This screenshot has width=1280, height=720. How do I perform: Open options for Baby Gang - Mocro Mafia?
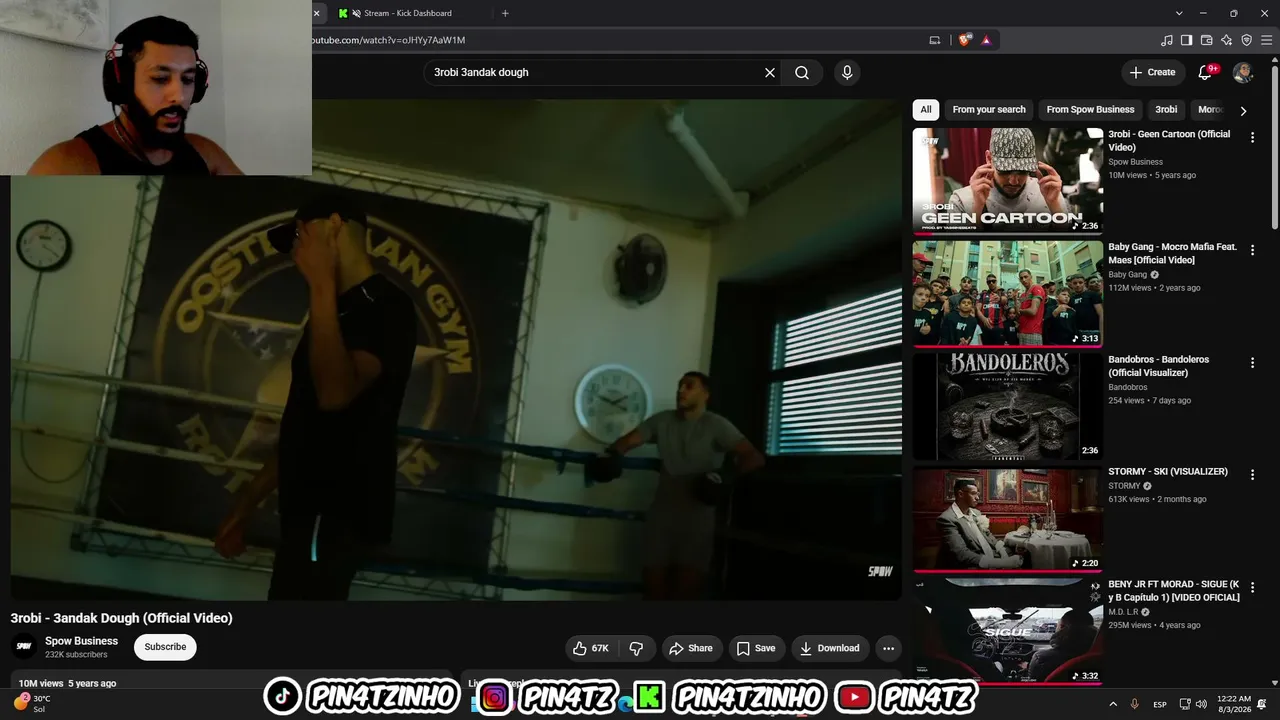(x=1252, y=250)
